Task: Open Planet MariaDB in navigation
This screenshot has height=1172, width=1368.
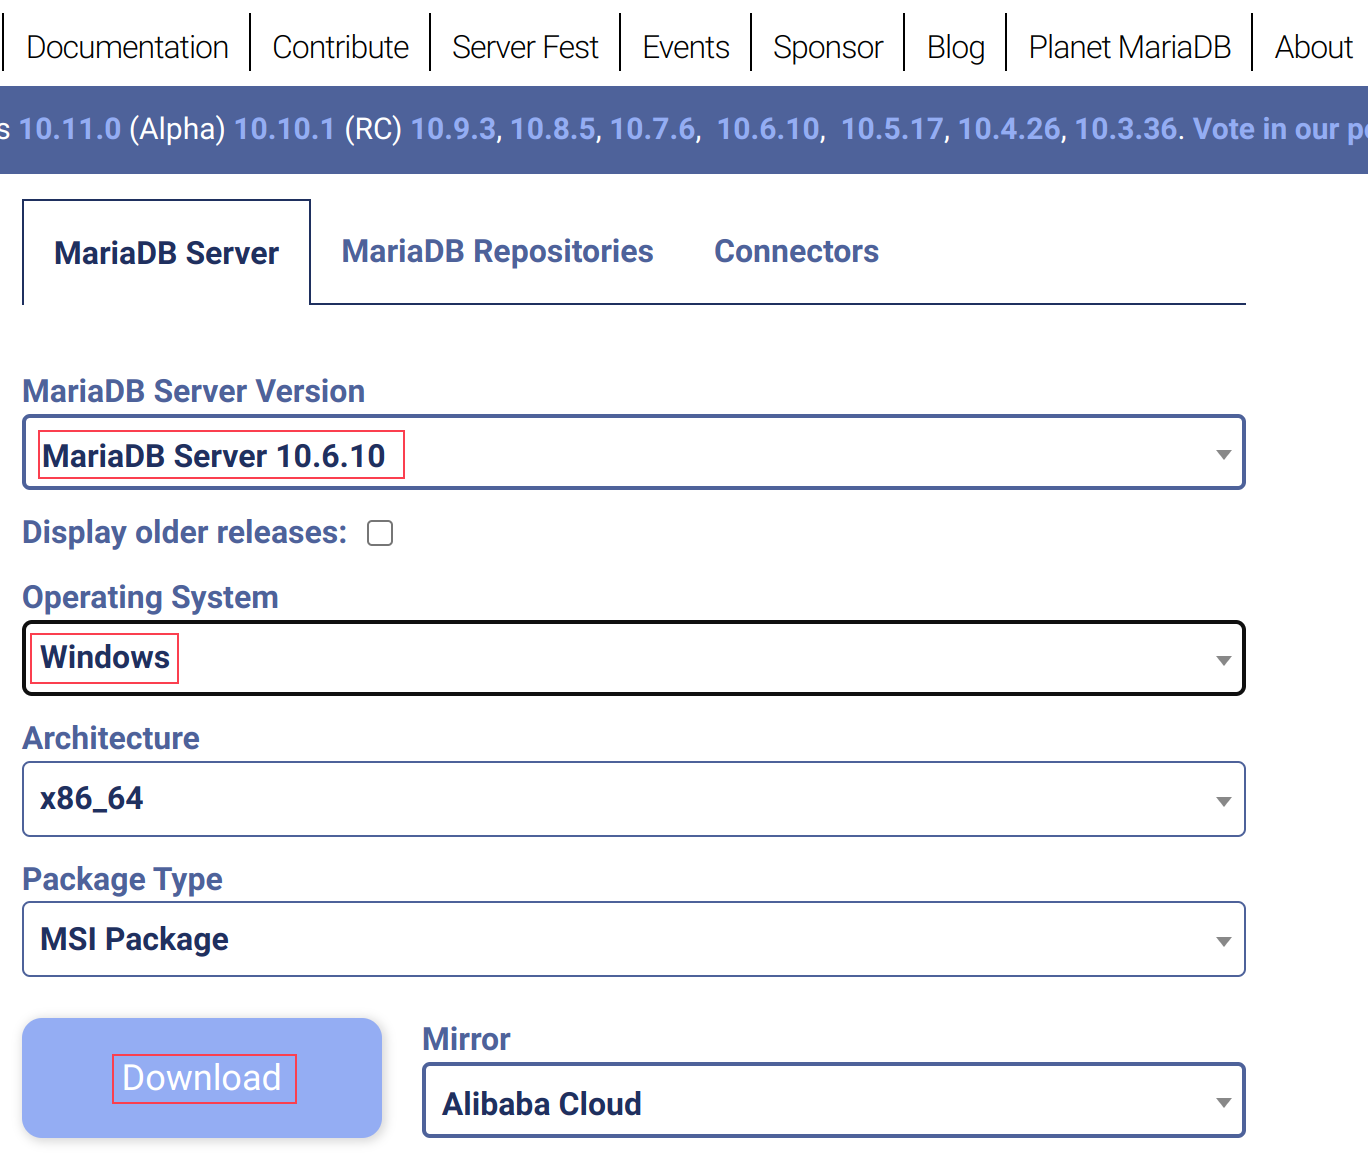Action: coord(1130,47)
